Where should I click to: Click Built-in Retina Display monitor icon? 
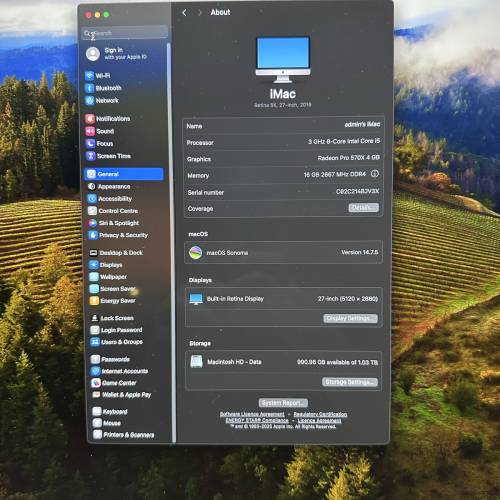pyautogui.click(x=196, y=299)
